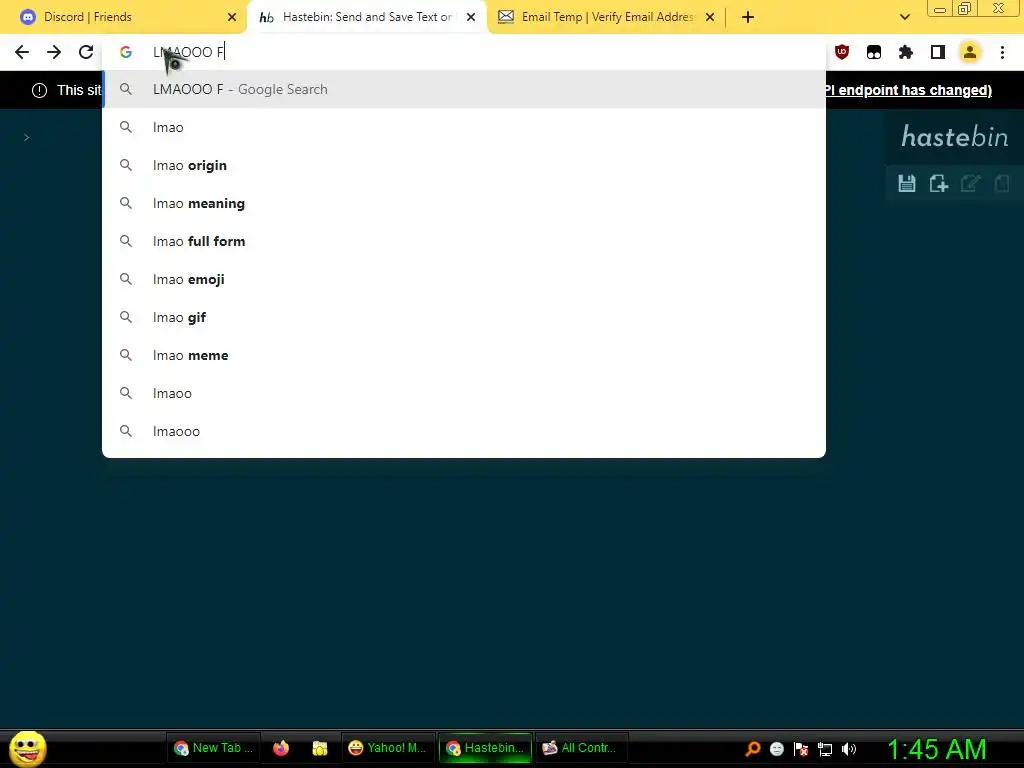1024x768 pixels.
Task: Select the 'lmao meme' suggestion
Action: point(464,355)
